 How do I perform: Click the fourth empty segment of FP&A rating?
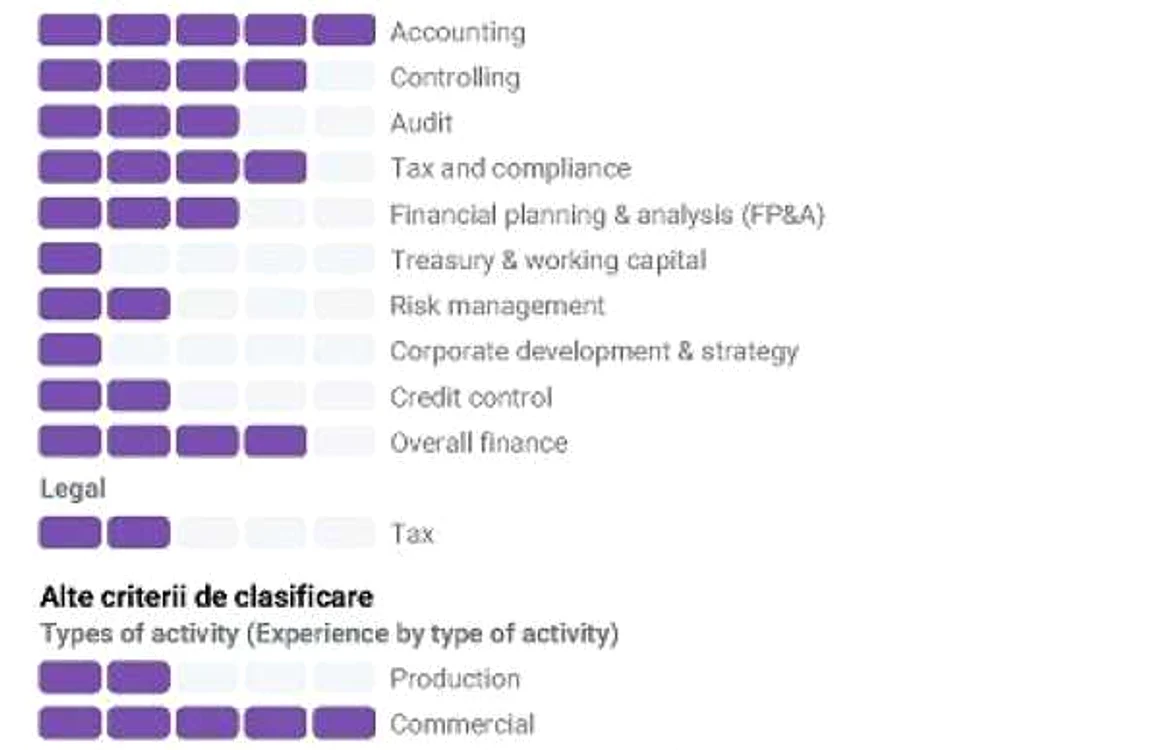[x=275, y=213]
